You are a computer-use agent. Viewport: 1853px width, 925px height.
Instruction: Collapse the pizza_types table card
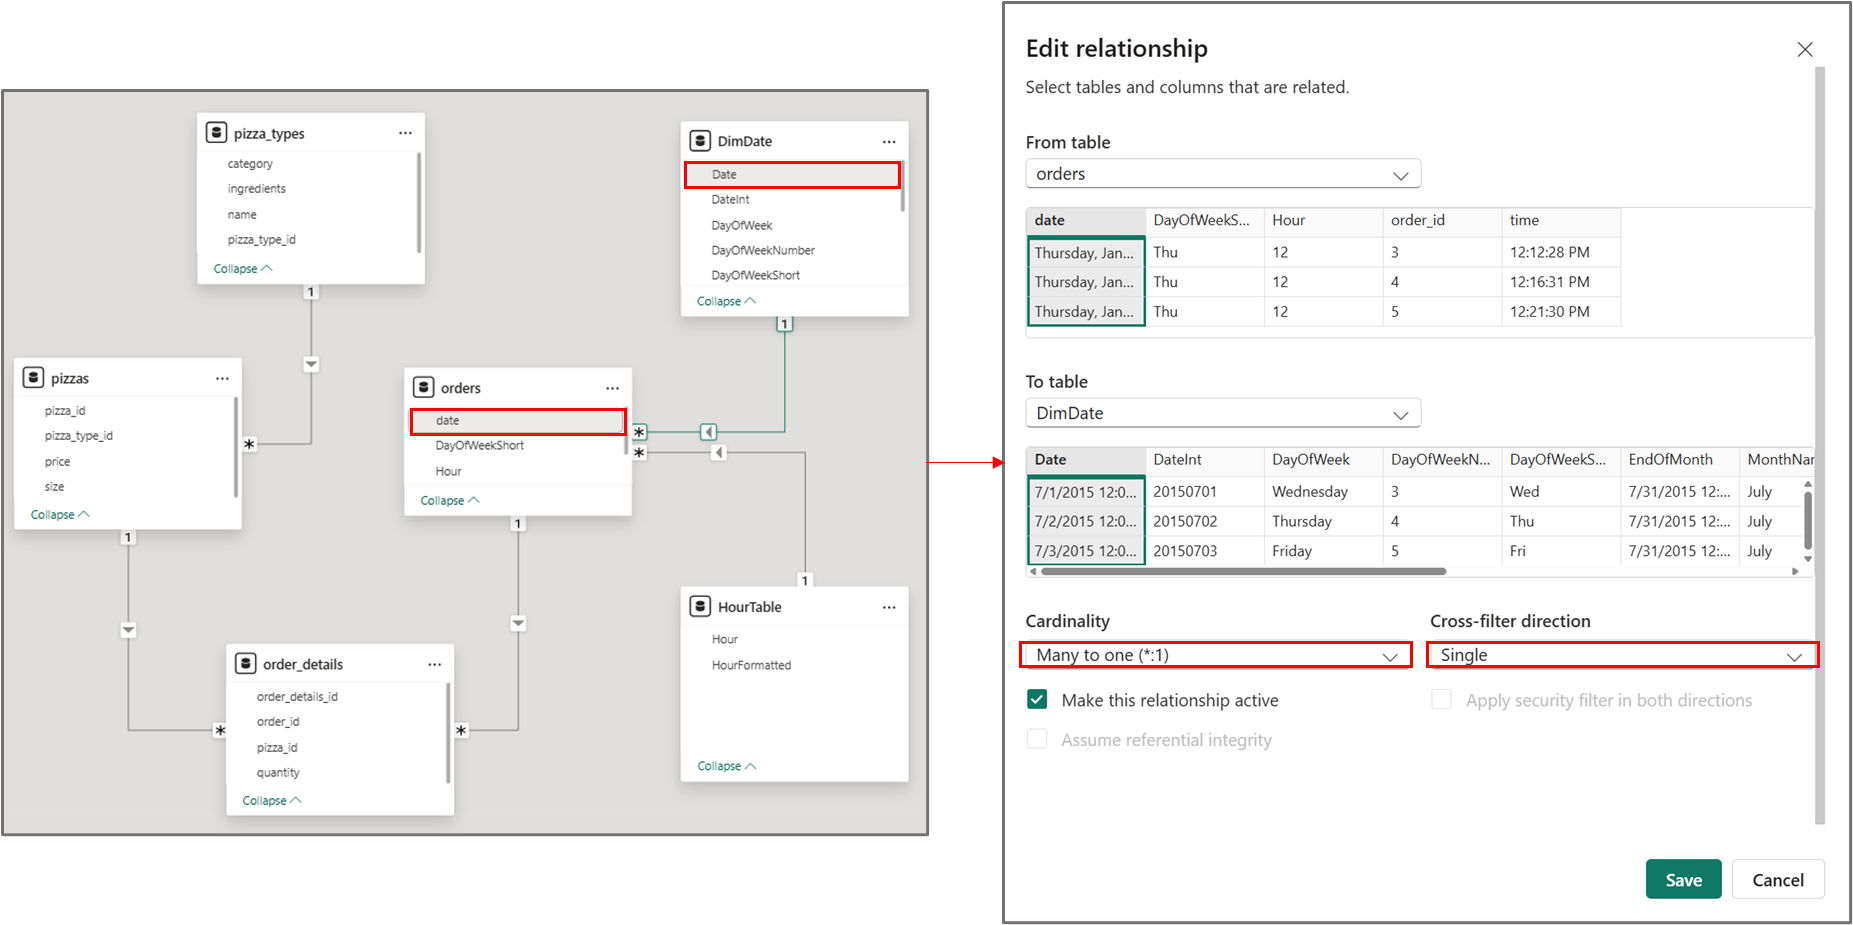click(x=243, y=269)
